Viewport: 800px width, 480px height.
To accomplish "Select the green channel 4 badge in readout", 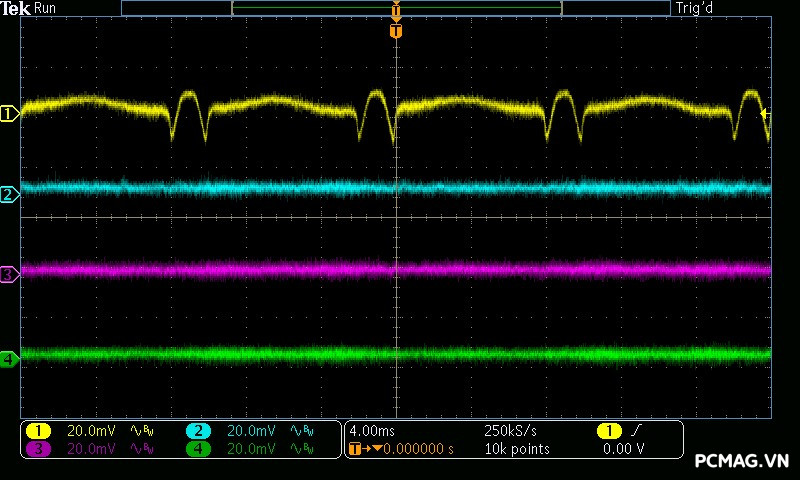I will tap(198, 449).
